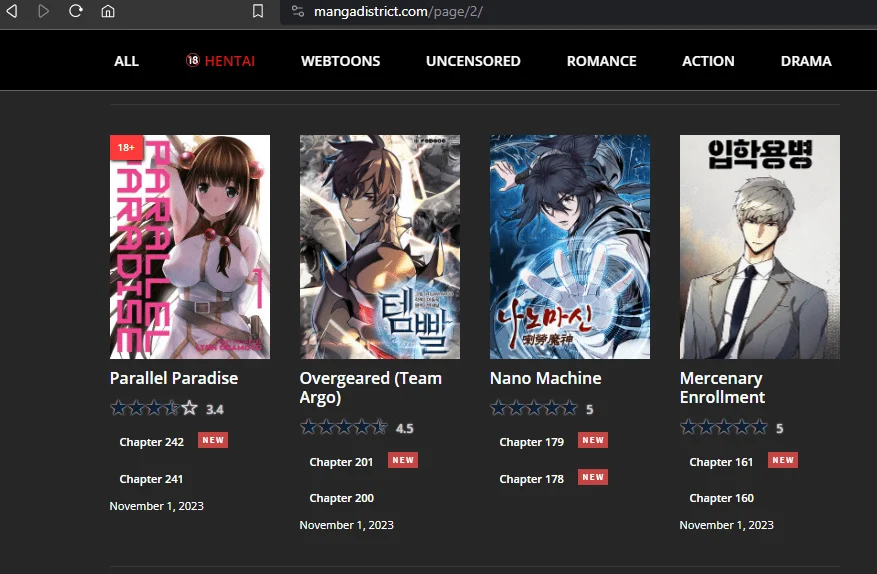Viewport: 877px width, 574px height.
Task: Open the browser home page icon
Action: [108, 11]
